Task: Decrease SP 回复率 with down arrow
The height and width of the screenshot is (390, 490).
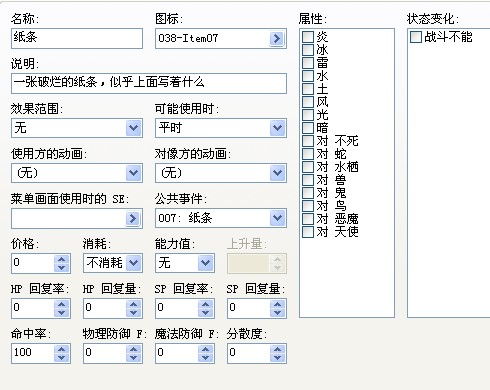Action: 206,312
